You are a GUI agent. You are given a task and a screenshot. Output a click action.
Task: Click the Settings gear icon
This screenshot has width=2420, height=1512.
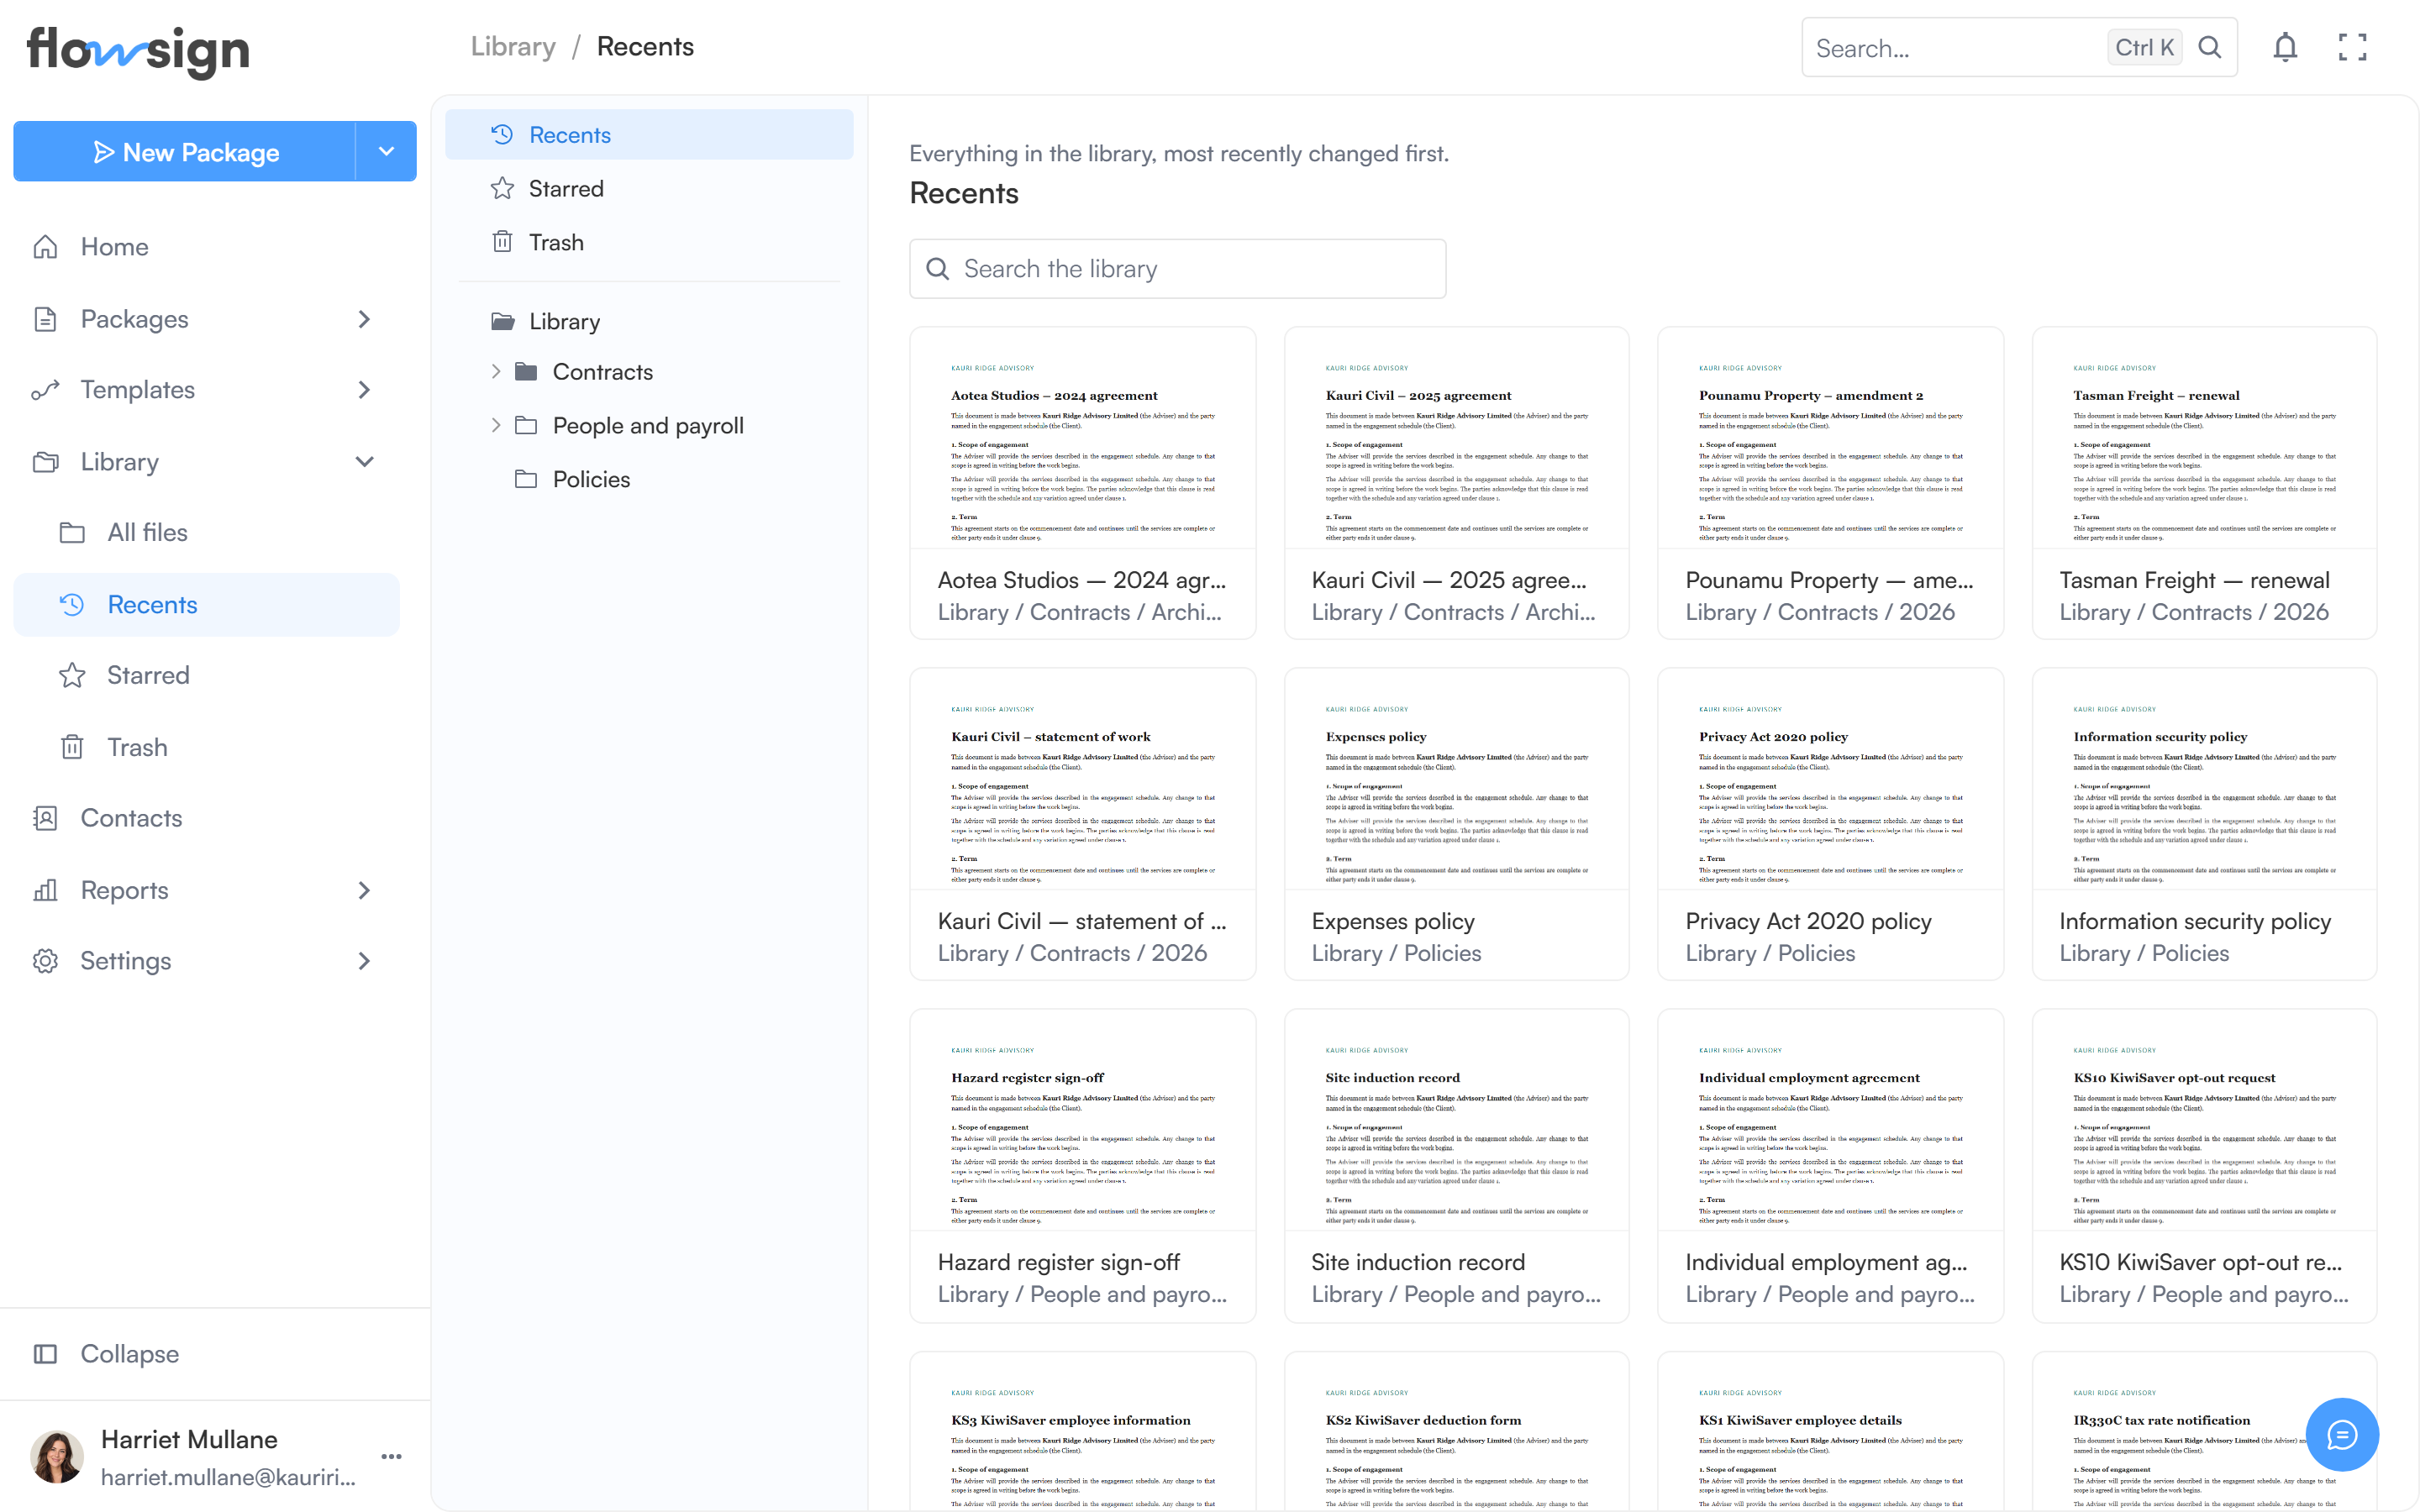click(45, 961)
